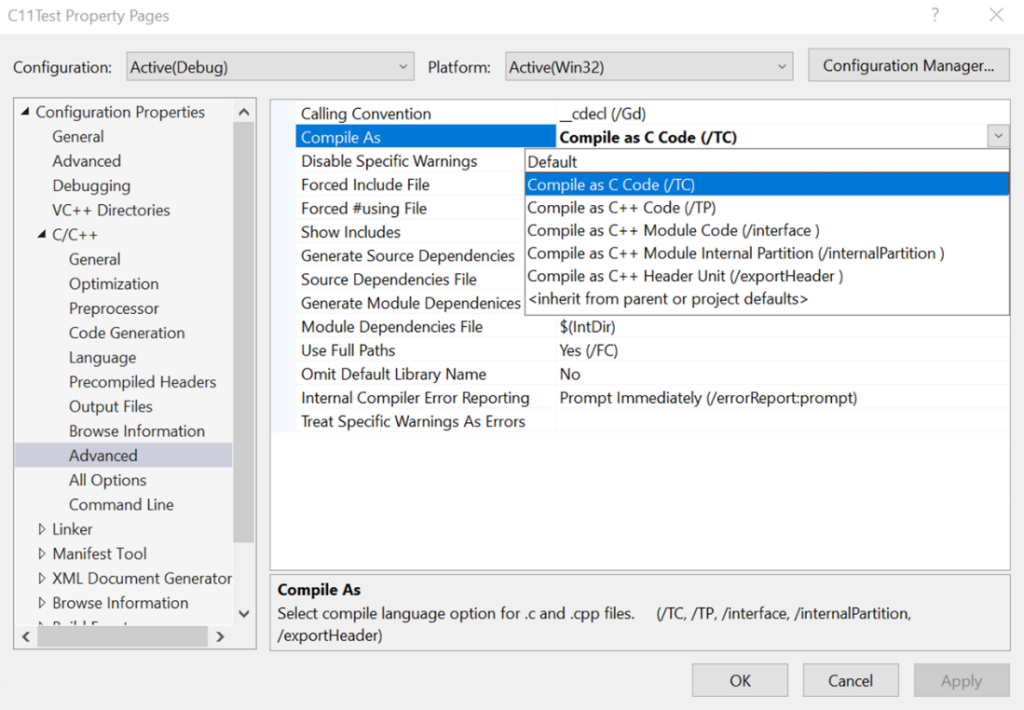Open the Command Line page

pos(119,504)
